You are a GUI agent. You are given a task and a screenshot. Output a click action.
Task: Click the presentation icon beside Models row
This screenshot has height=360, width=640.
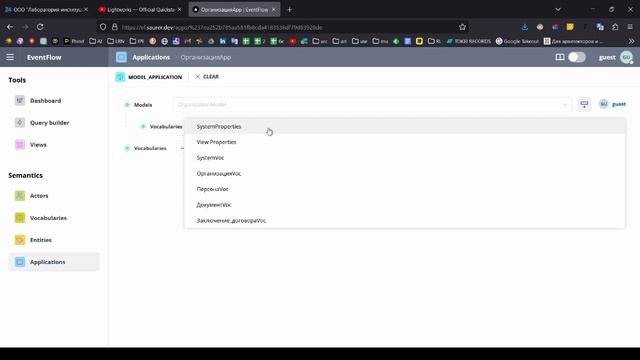584,104
